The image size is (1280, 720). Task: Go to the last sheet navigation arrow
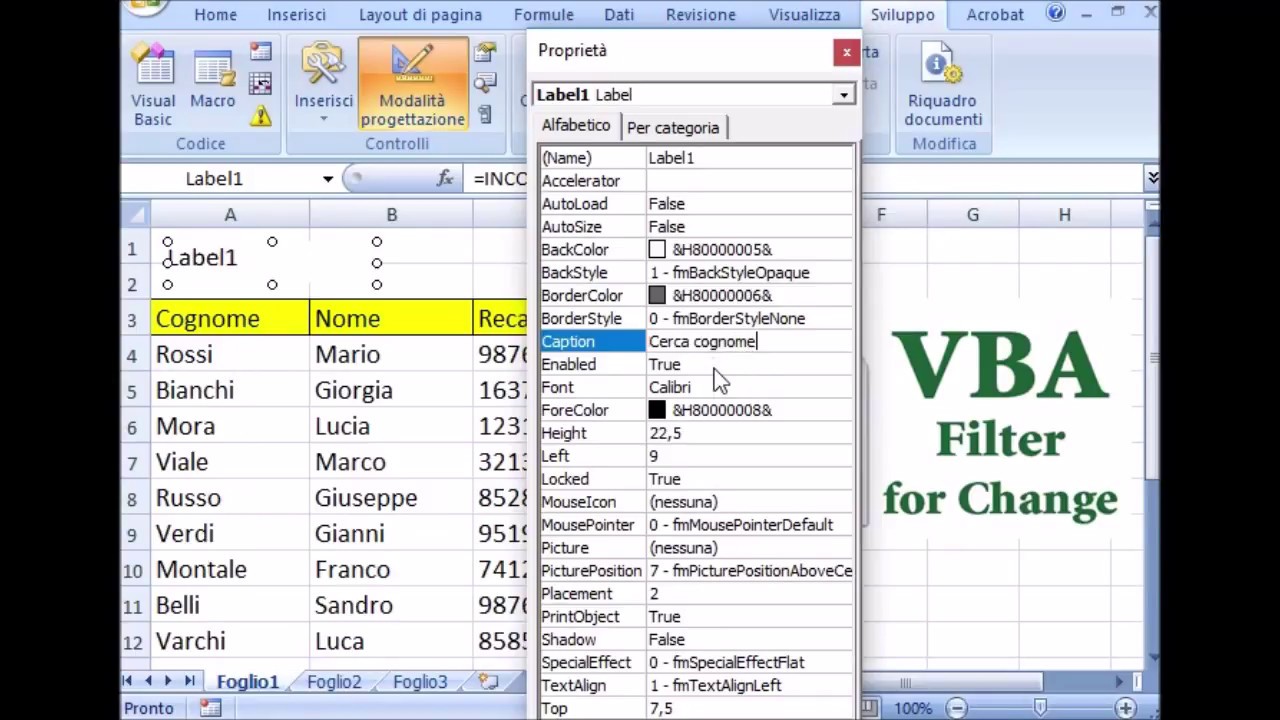189,681
